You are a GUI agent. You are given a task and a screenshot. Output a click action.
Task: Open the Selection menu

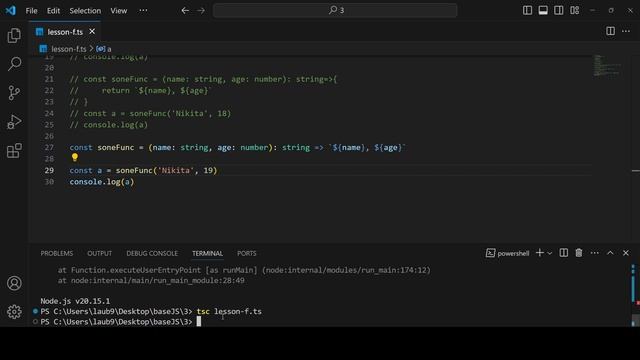tap(85, 11)
